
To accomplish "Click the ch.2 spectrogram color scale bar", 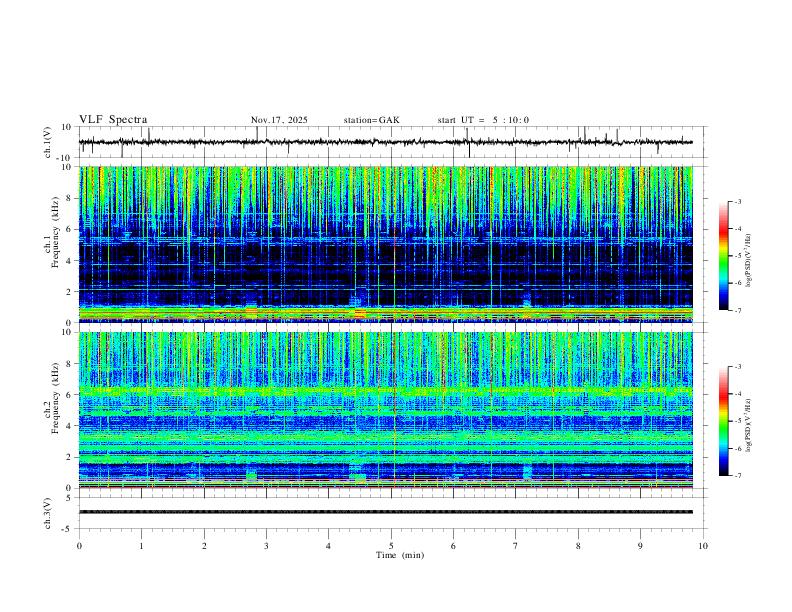I will pyautogui.click(x=723, y=421).
